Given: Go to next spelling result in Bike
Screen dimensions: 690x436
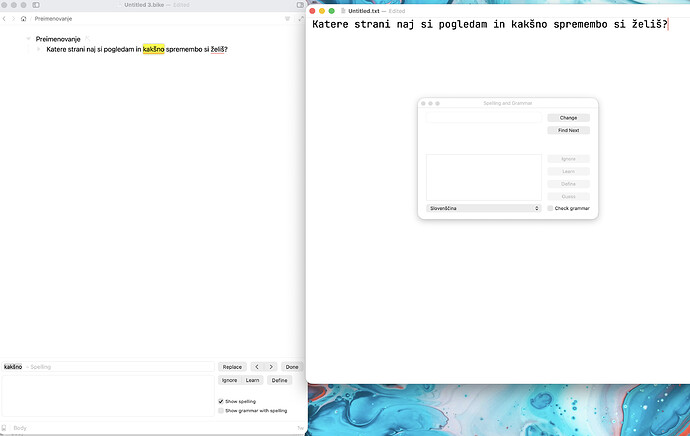Looking at the screenshot, I should (271, 367).
